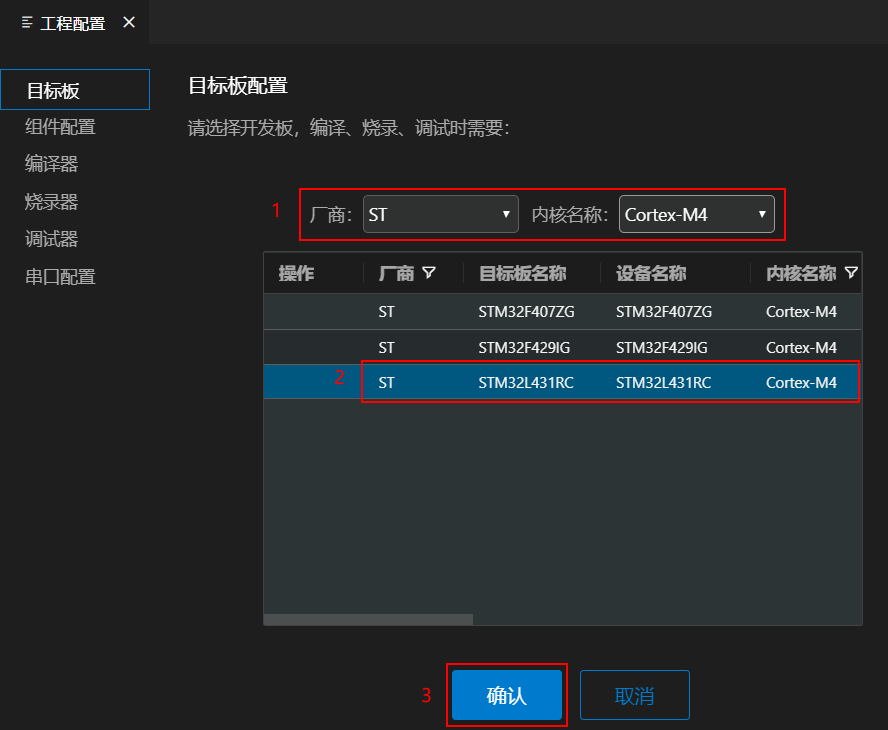
Task: Click ST vendor cell in STM32F407ZG row
Action: [386, 311]
